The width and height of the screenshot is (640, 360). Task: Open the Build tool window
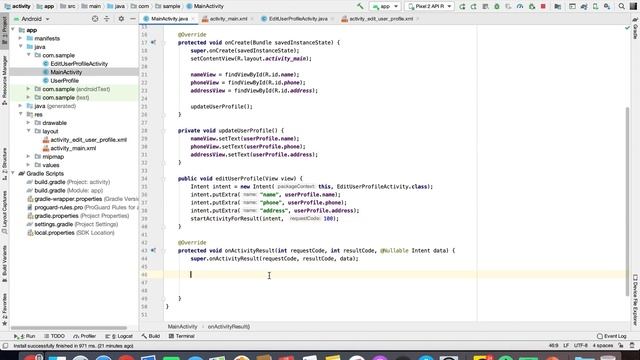[151, 336]
